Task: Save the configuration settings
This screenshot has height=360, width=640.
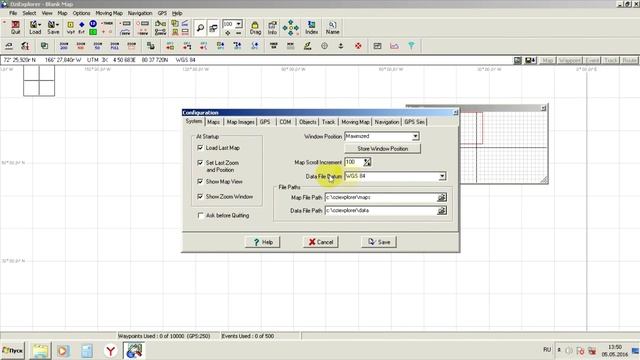Action: [x=379, y=242]
